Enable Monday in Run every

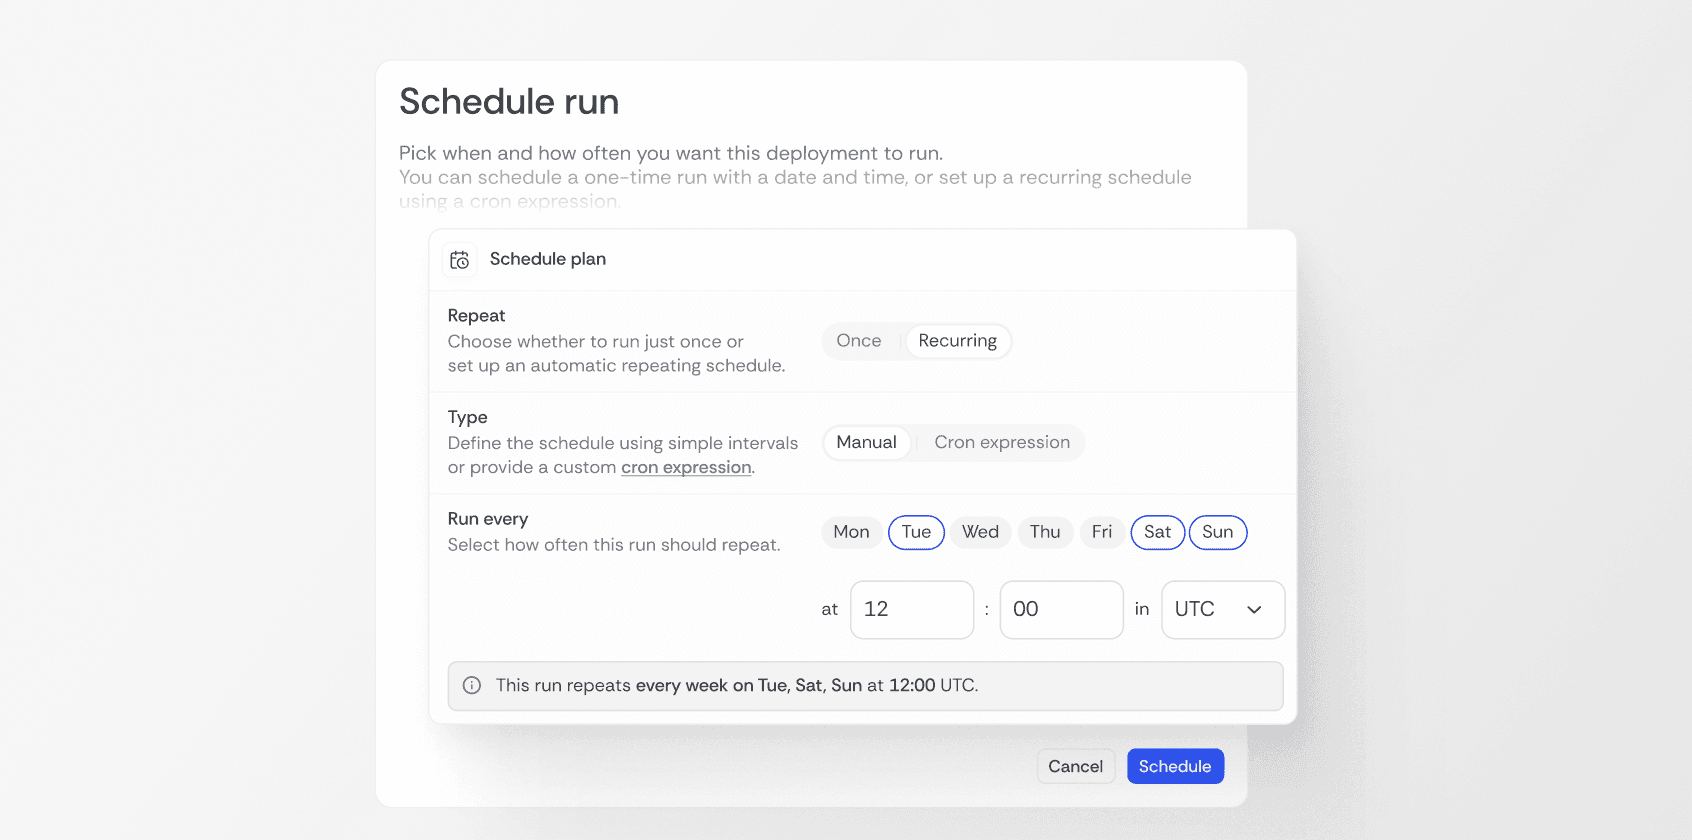(851, 532)
